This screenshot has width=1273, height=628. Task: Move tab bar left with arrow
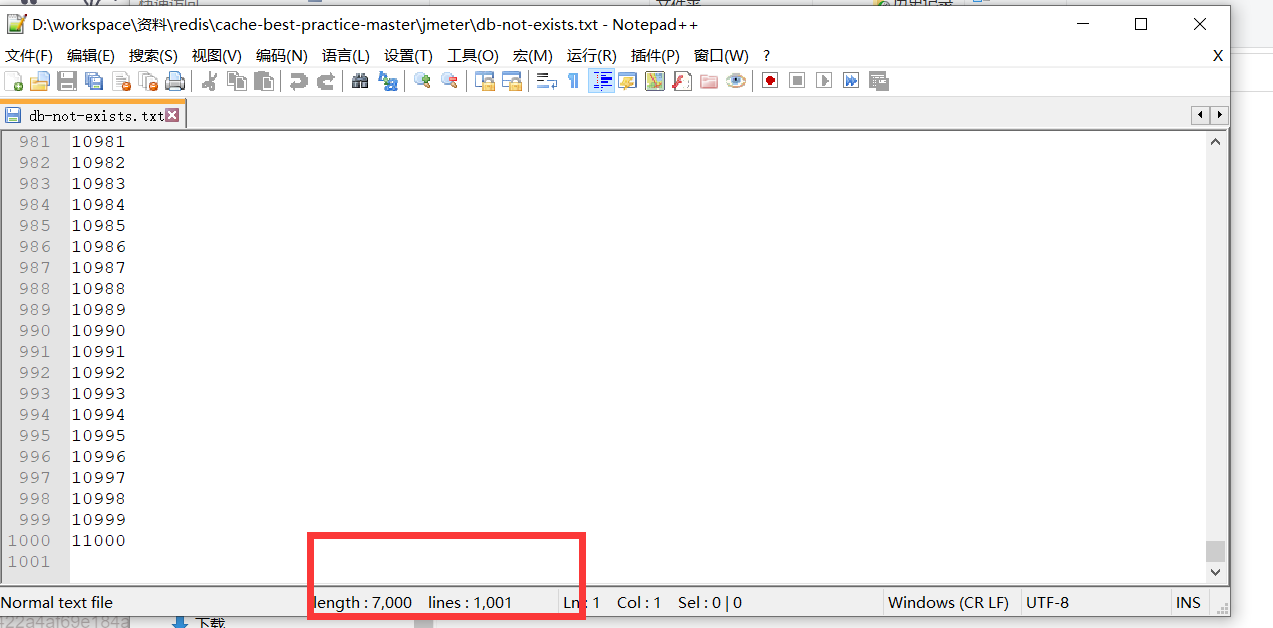pos(1200,116)
